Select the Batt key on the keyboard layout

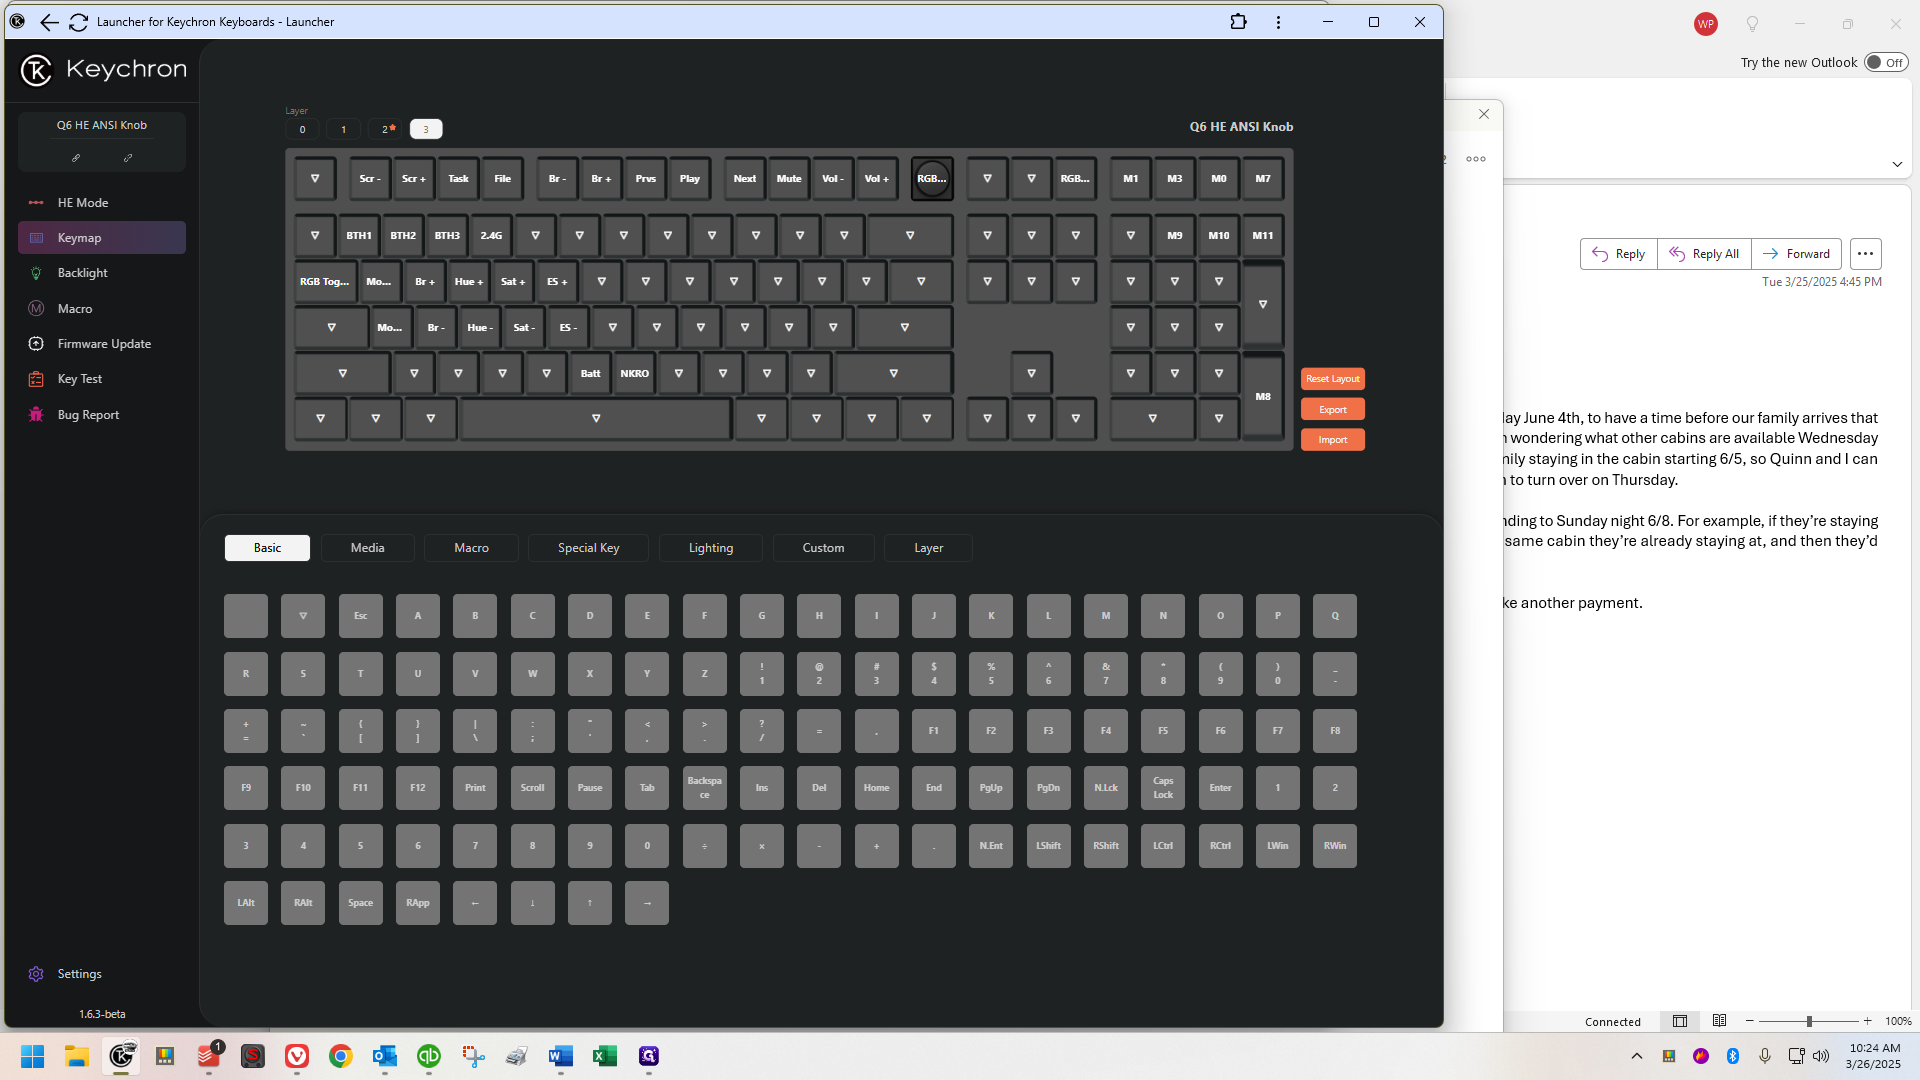[x=591, y=374]
